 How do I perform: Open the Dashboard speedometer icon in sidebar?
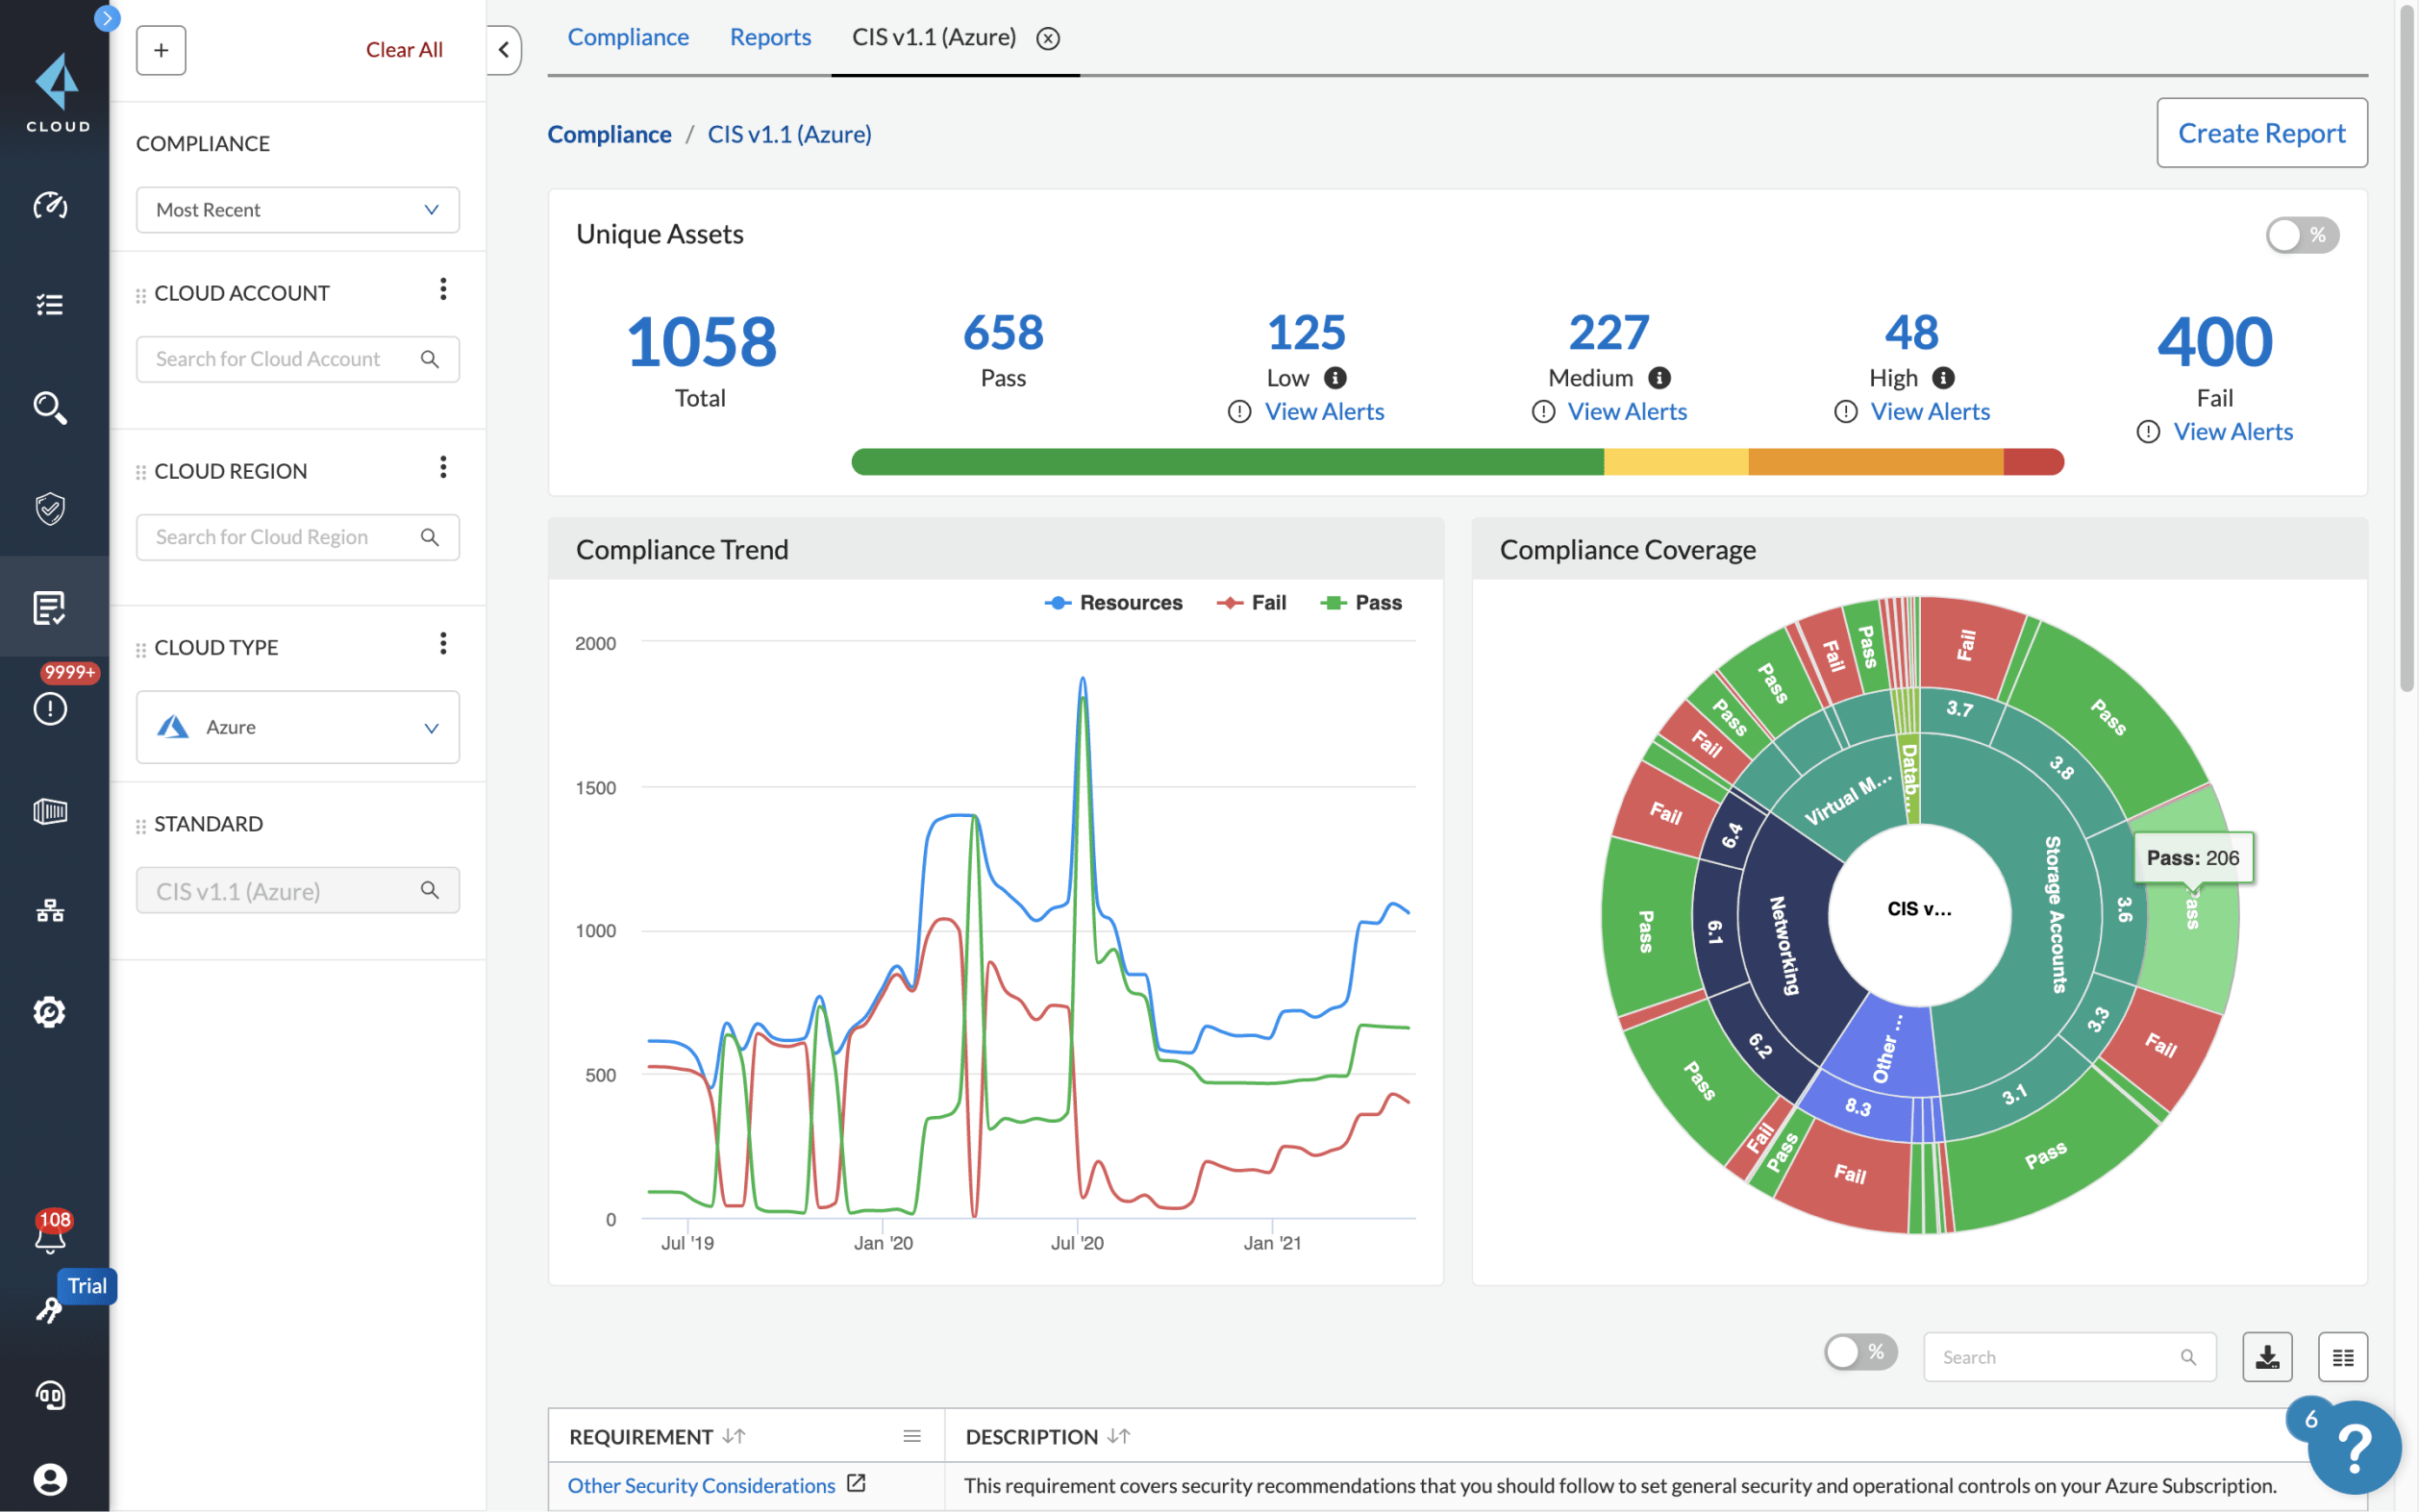click(x=49, y=206)
